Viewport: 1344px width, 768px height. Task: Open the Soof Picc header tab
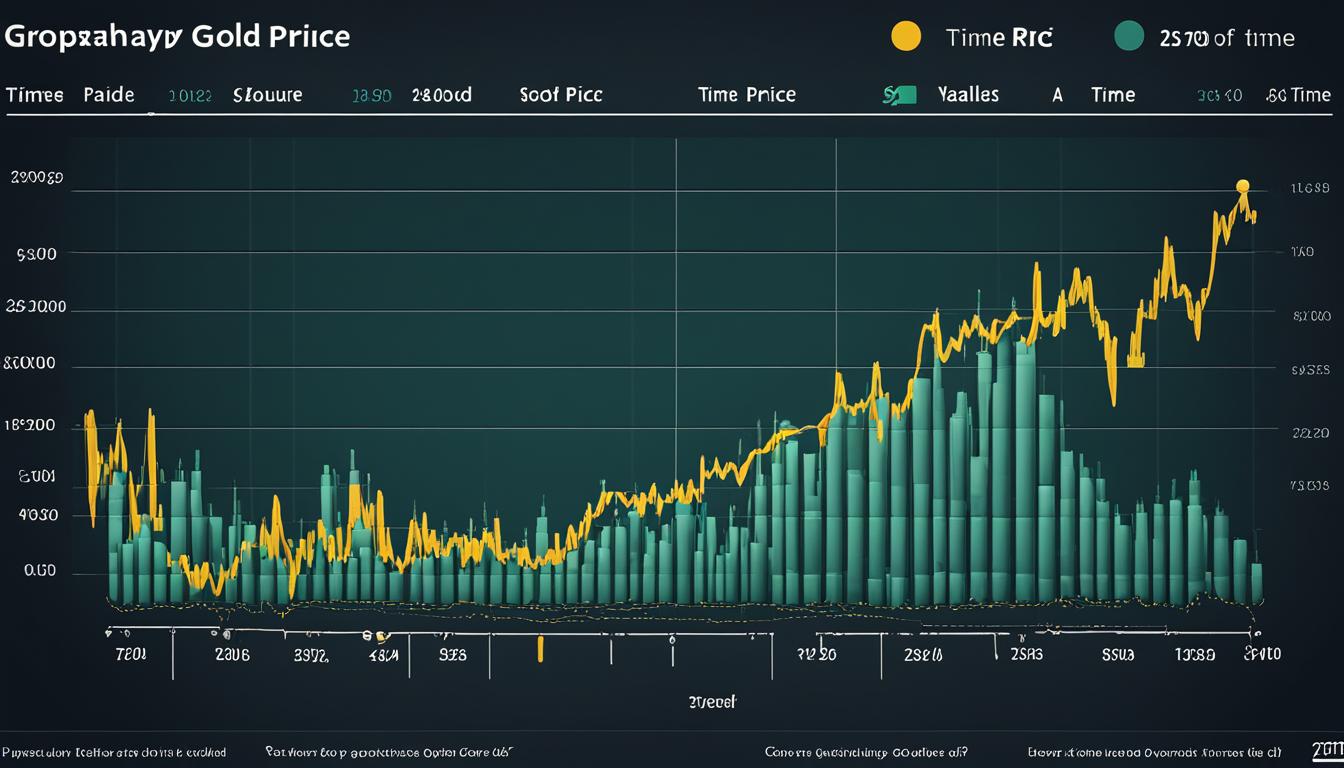561,95
